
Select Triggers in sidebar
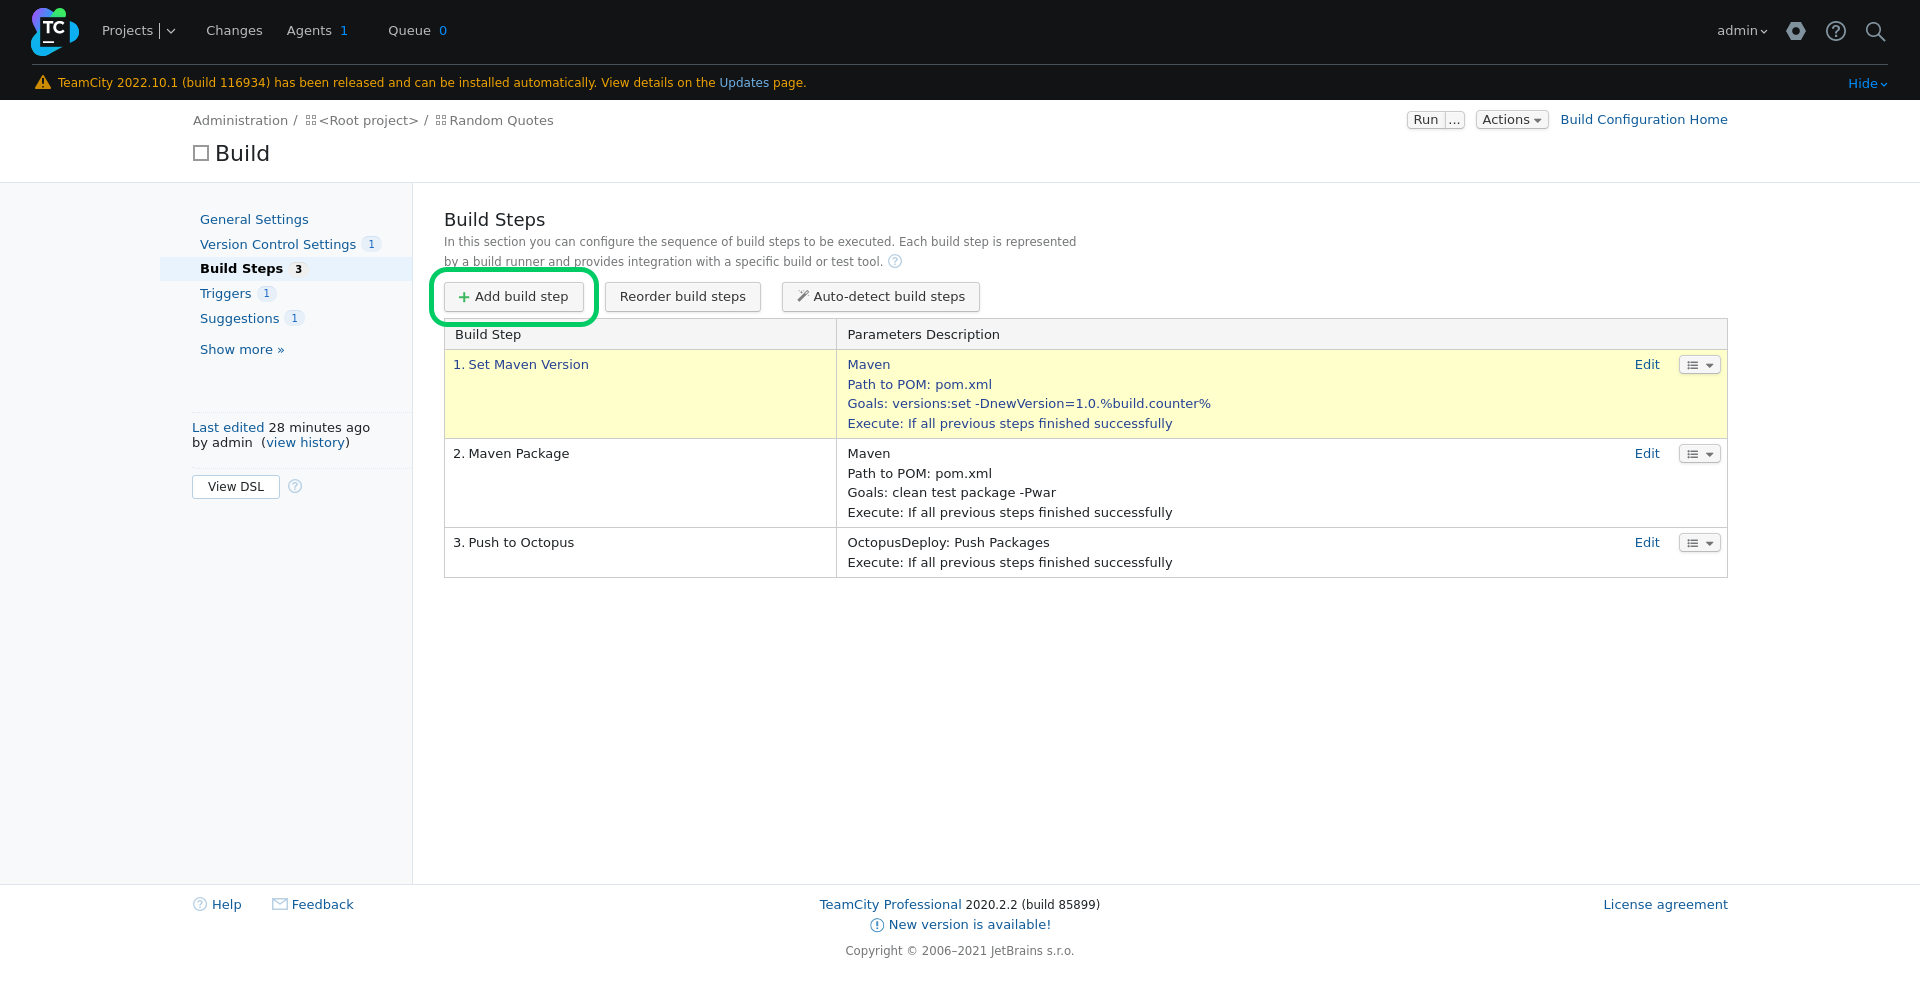pyautogui.click(x=225, y=294)
